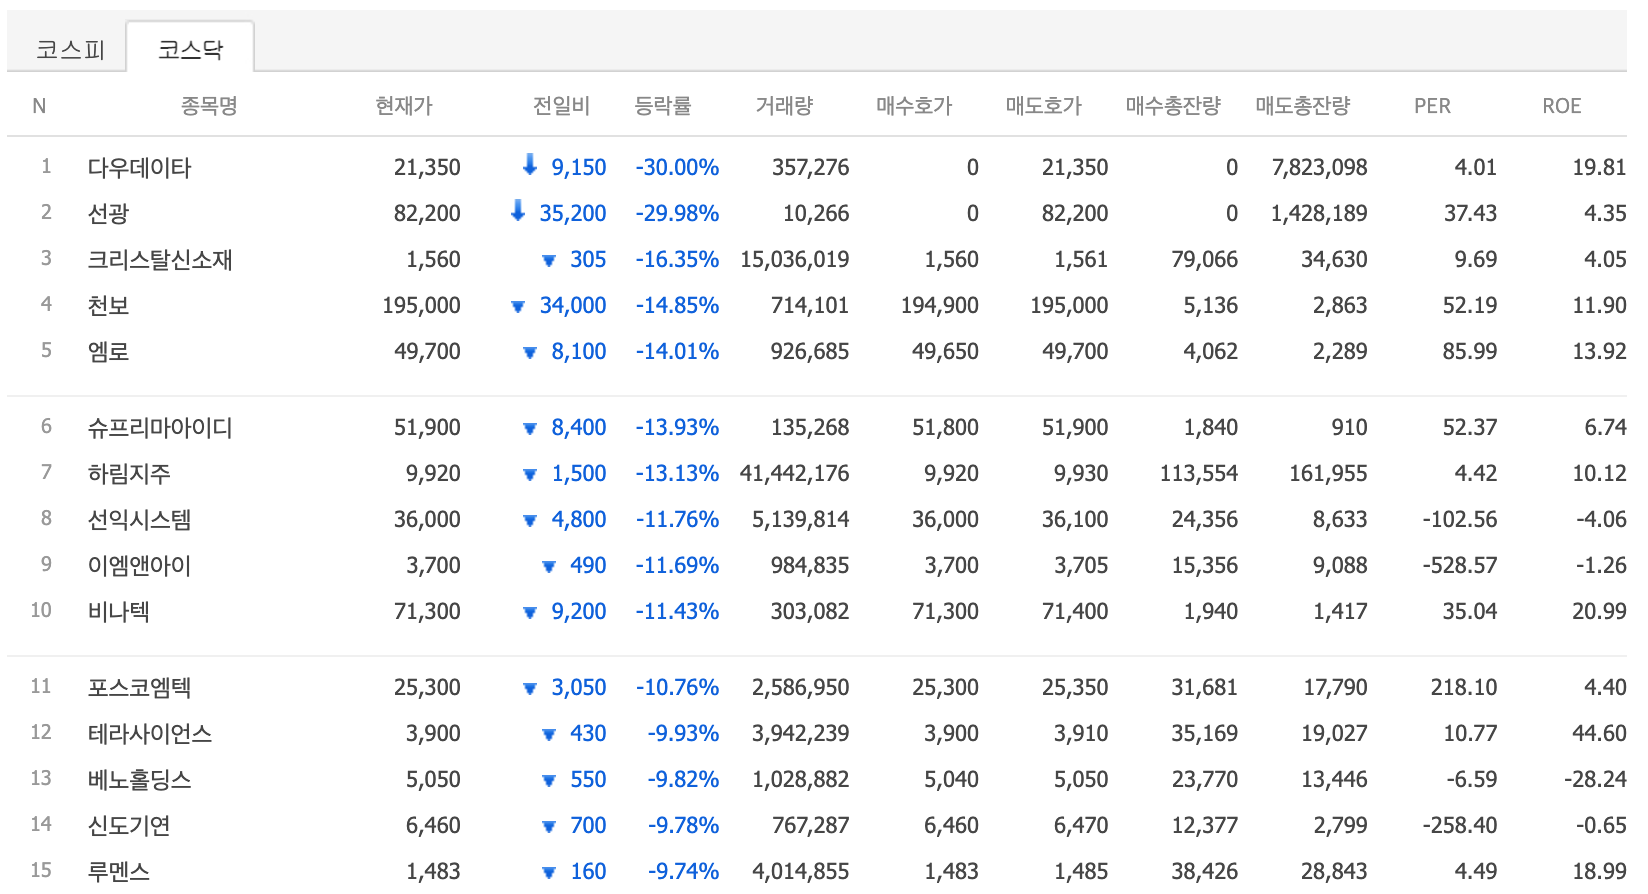Image resolution: width=1648 pixels, height=894 pixels.
Task: Click the N column header
Action: click(39, 105)
